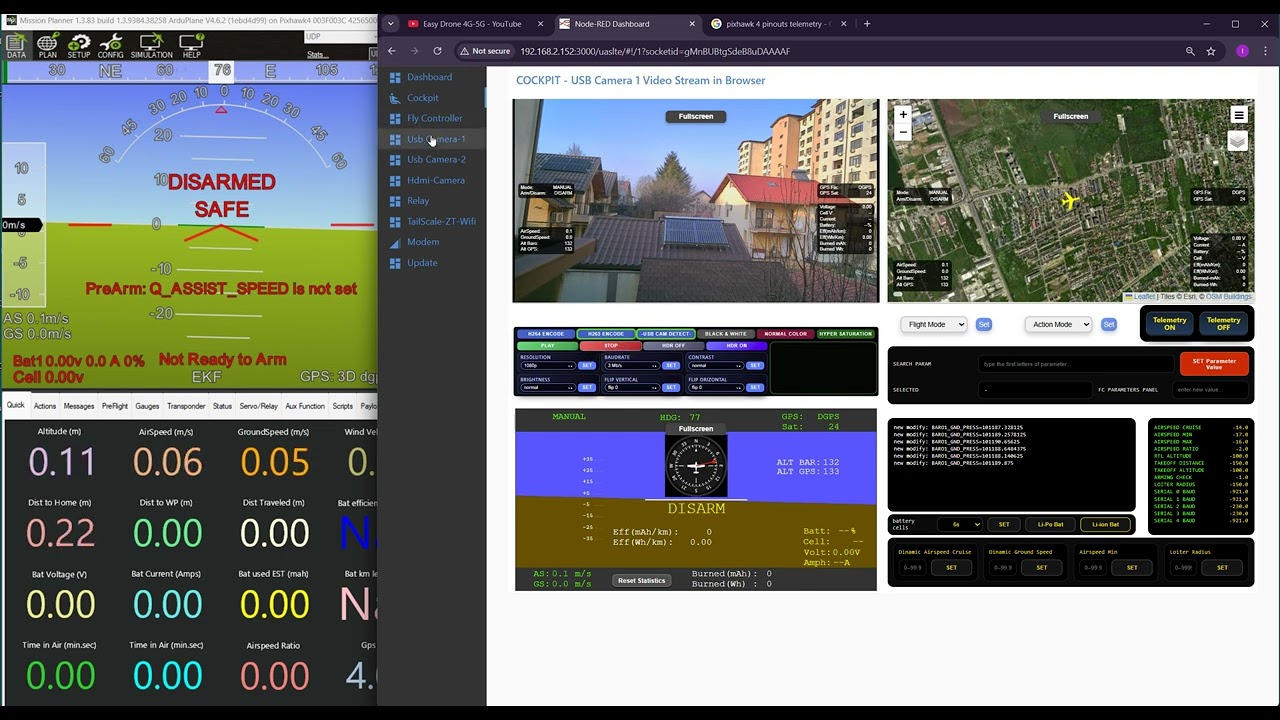
Task: Open the browser profile avatar
Action: pos(1243,51)
